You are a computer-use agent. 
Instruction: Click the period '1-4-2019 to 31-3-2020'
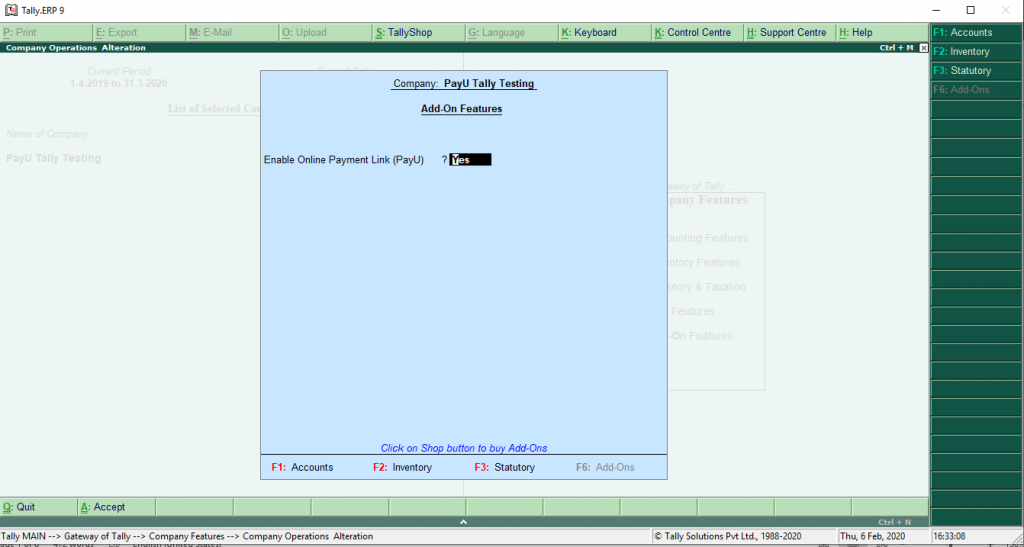click(x=119, y=84)
